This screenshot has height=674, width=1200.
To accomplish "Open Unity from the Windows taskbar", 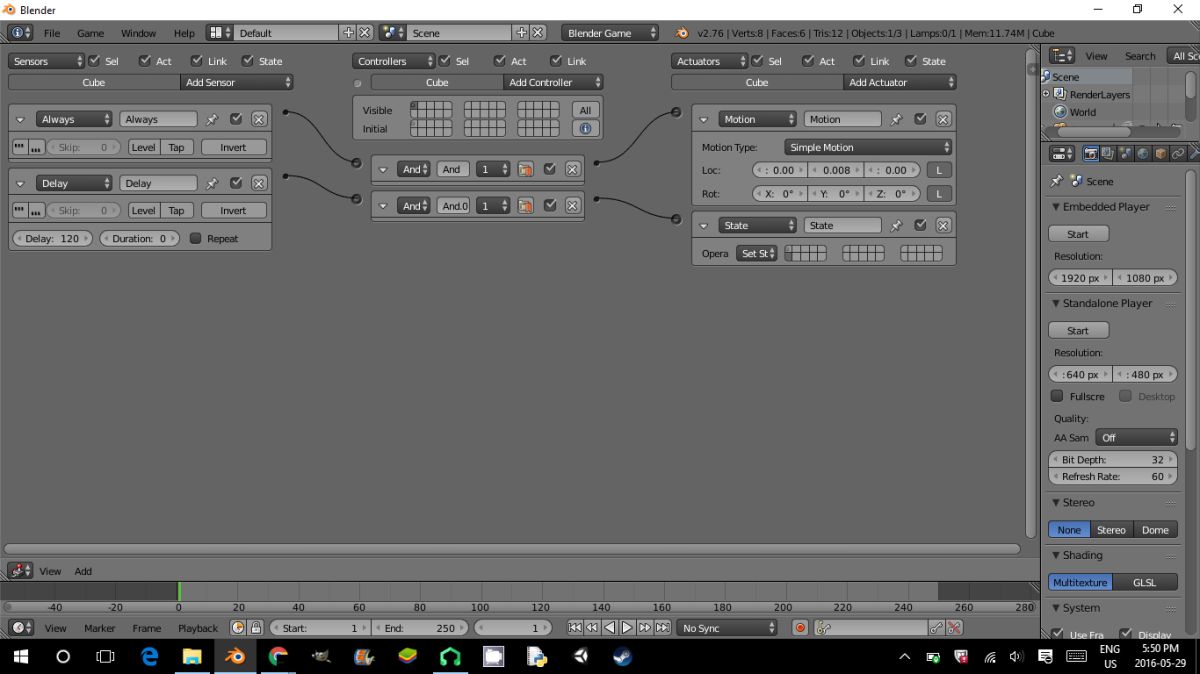I will click(x=580, y=657).
